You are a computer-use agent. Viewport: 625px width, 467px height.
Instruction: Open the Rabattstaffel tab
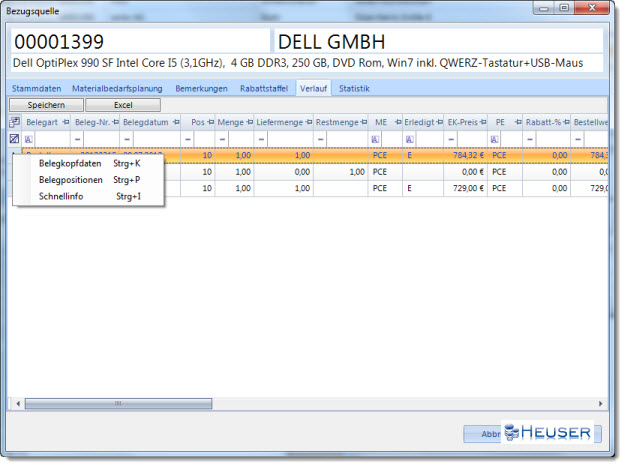pyautogui.click(x=264, y=88)
